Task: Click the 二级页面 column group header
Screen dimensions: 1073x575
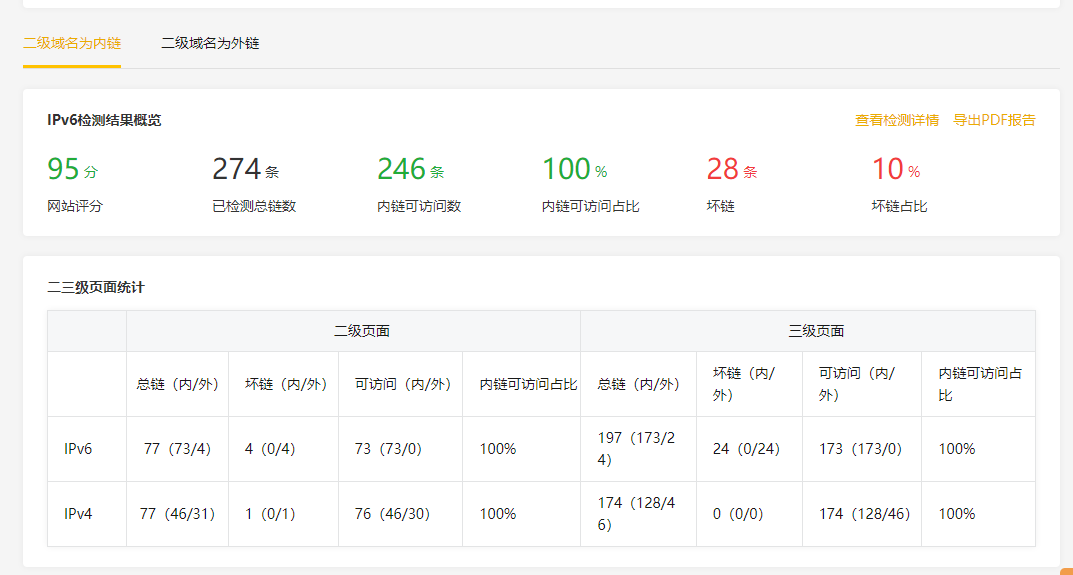Action: [361, 331]
